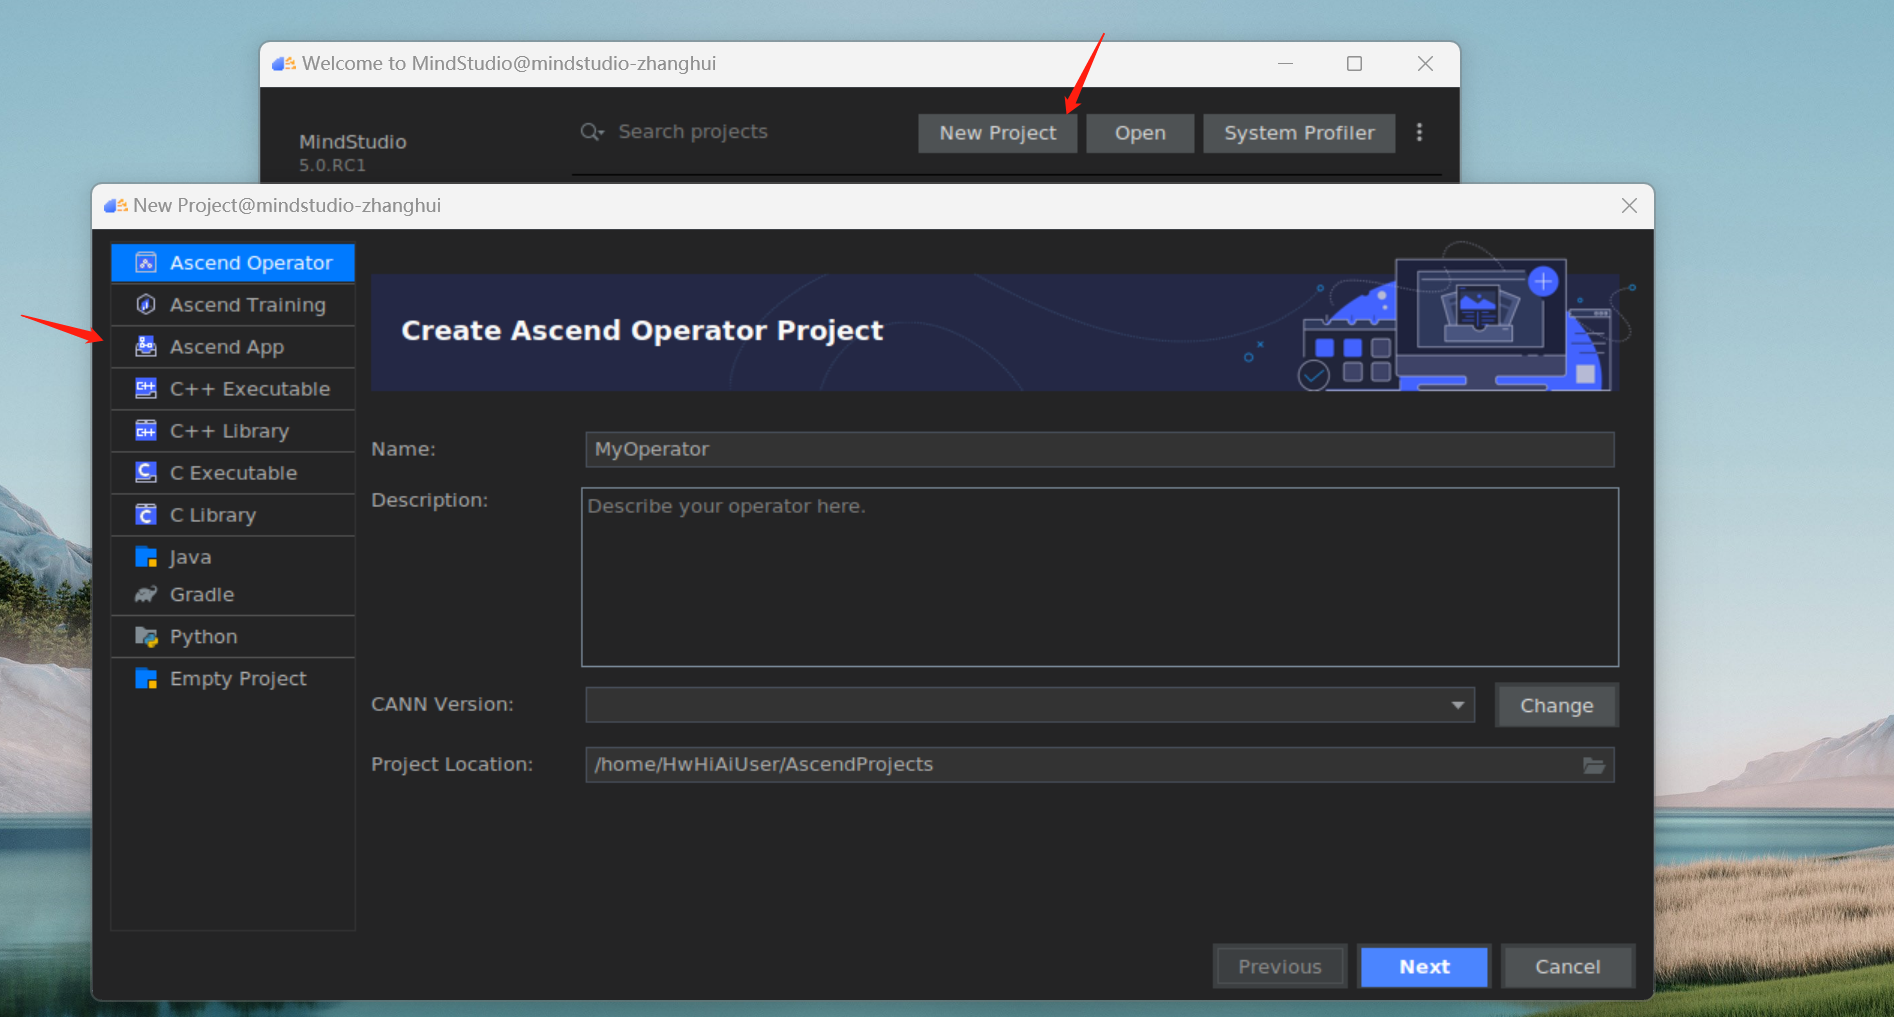Viewport: 1894px width, 1017px height.
Task: Select Ascend Training project type
Action: tap(233, 305)
